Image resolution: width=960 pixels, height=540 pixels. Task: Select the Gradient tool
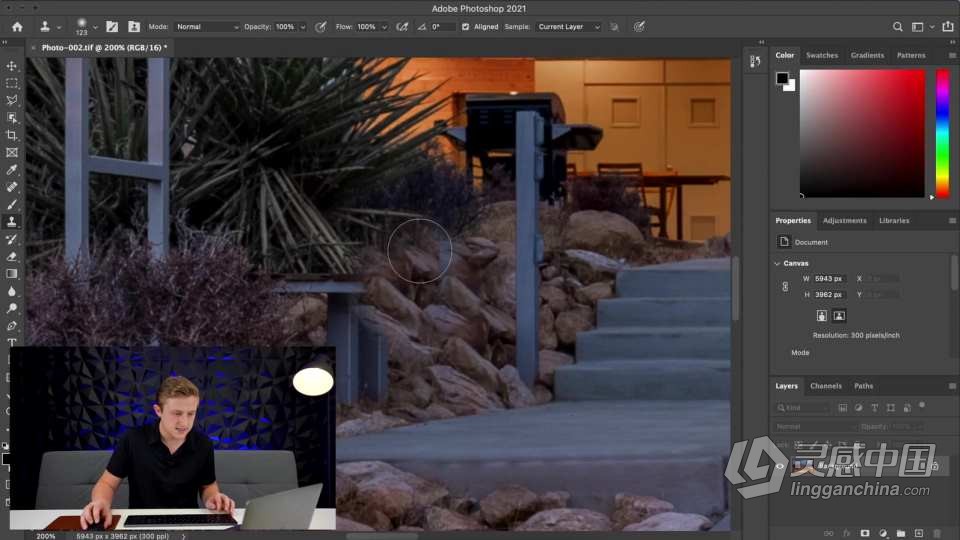pyautogui.click(x=12, y=274)
